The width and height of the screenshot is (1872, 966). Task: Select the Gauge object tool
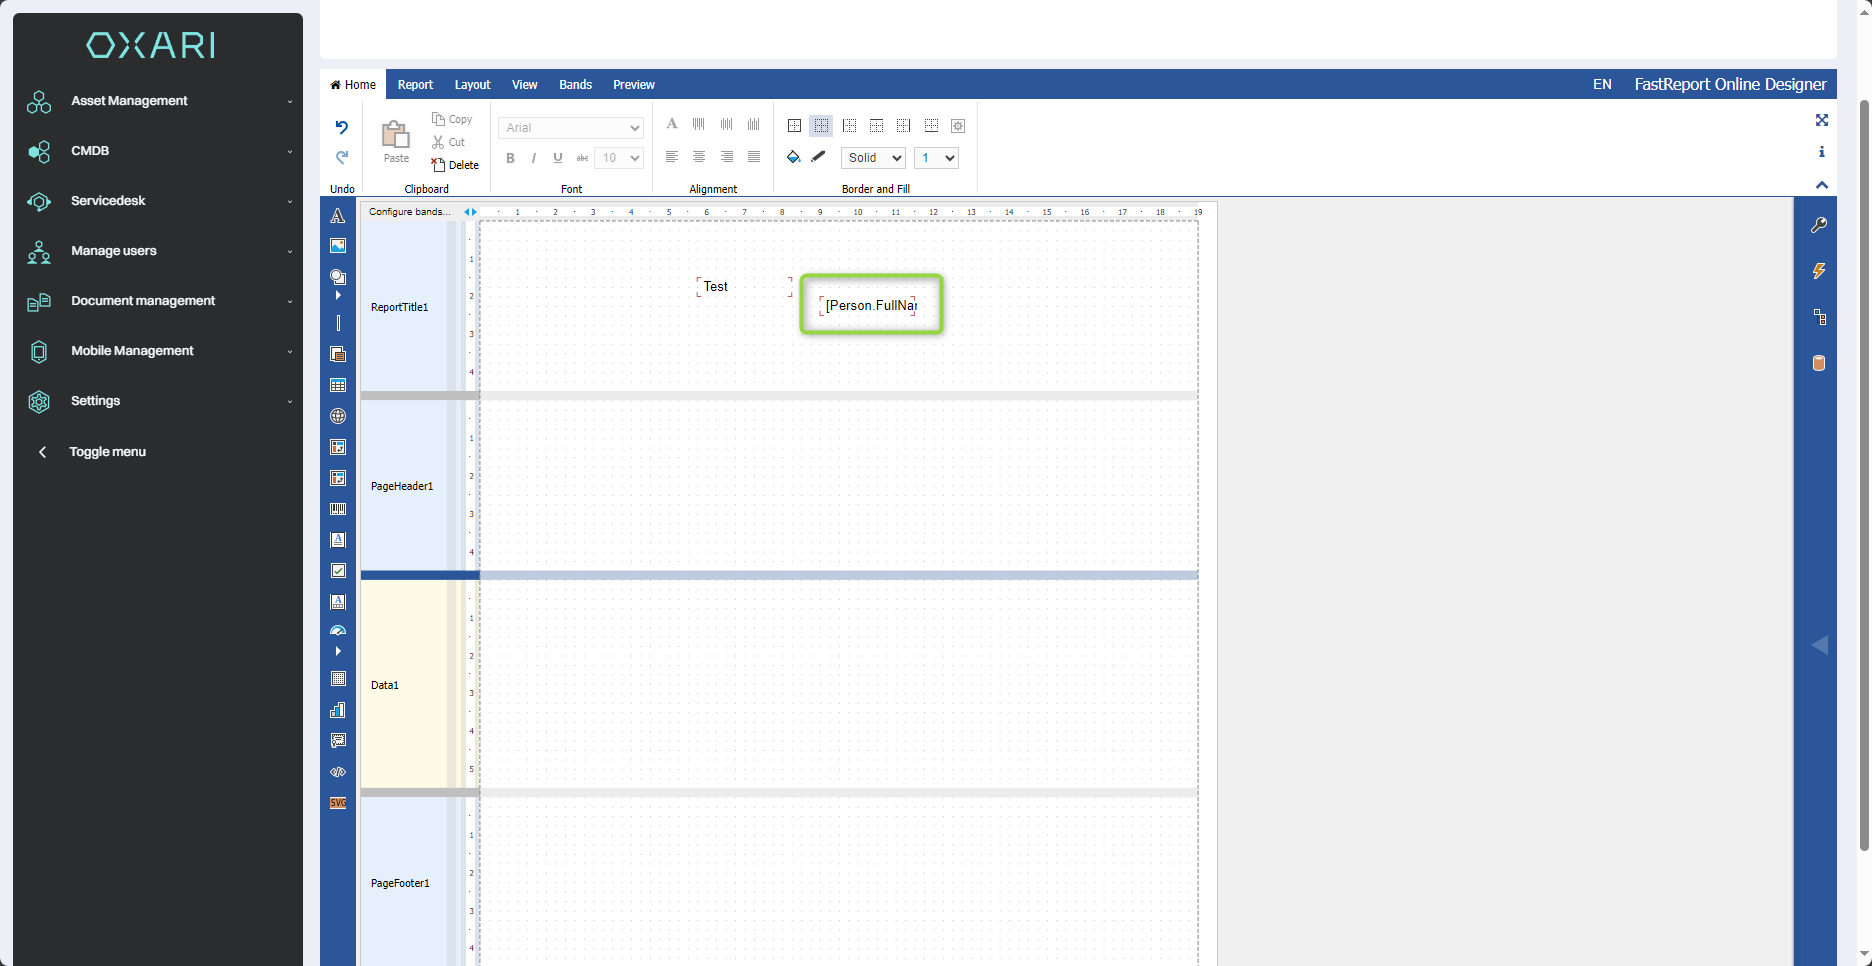[338, 631]
